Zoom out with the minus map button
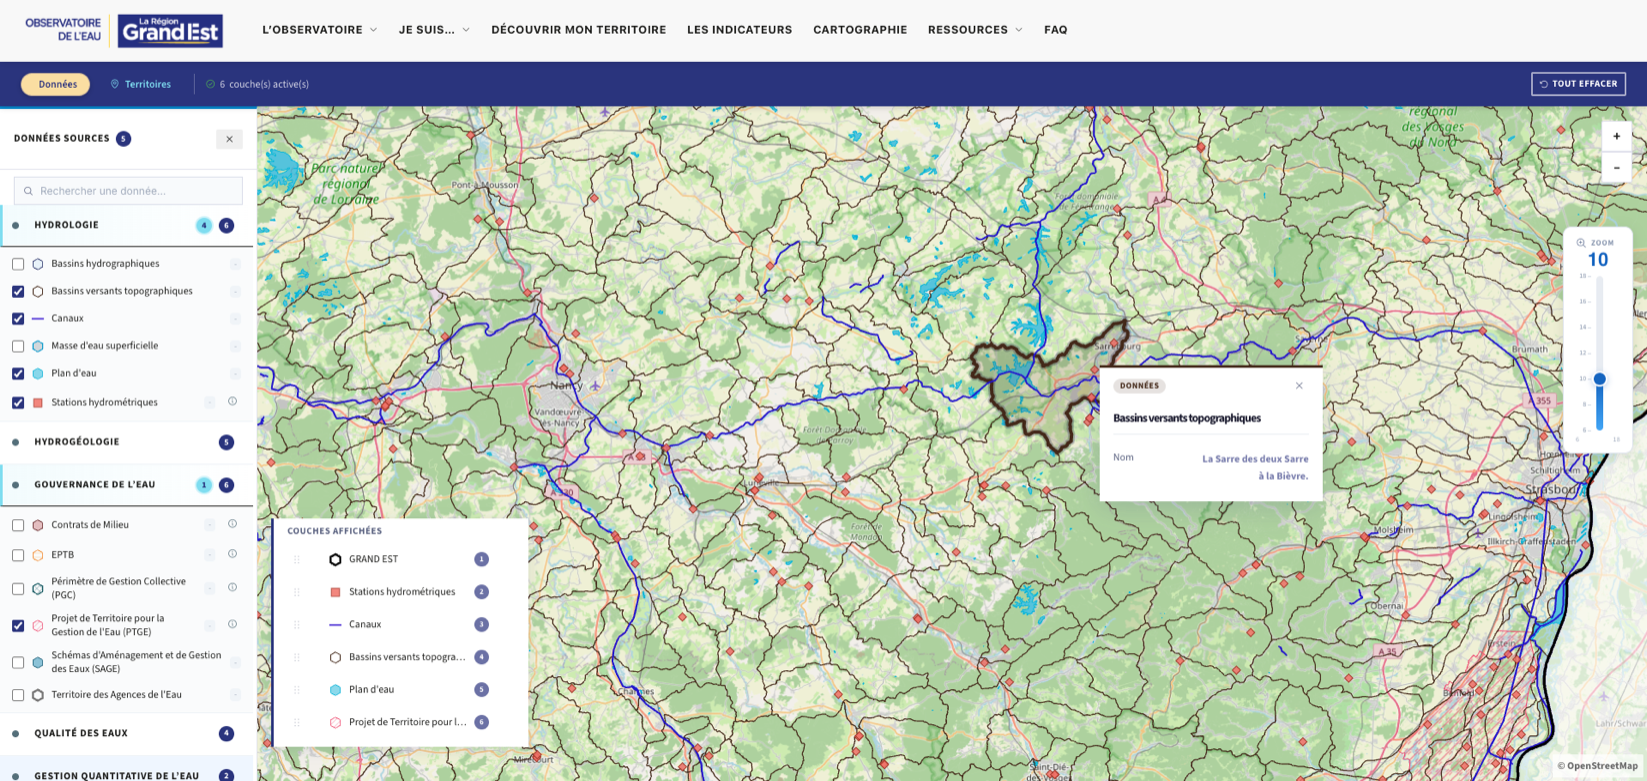The image size is (1647, 781). pyautogui.click(x=1616, y=168)
